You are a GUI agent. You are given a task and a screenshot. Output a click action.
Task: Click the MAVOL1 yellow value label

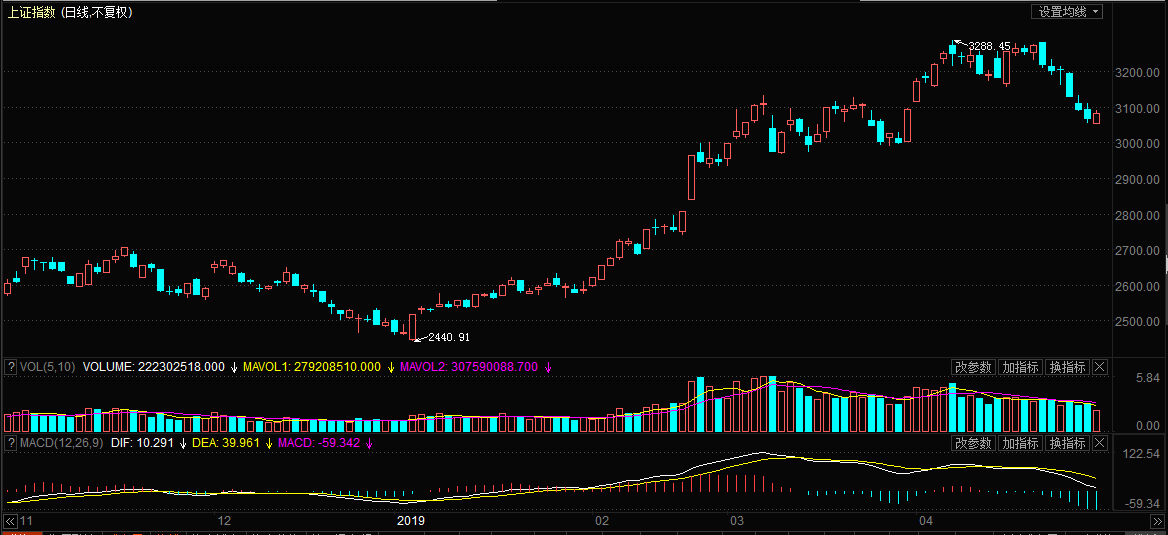tap(311, 367)
